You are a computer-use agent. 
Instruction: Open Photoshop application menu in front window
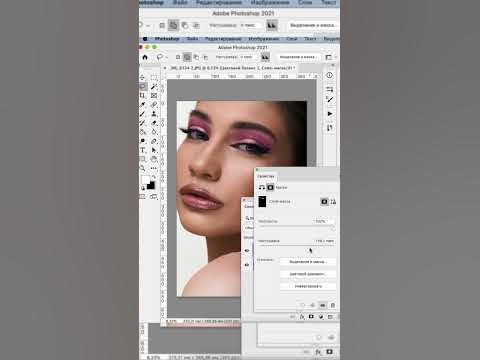[167, 39]
